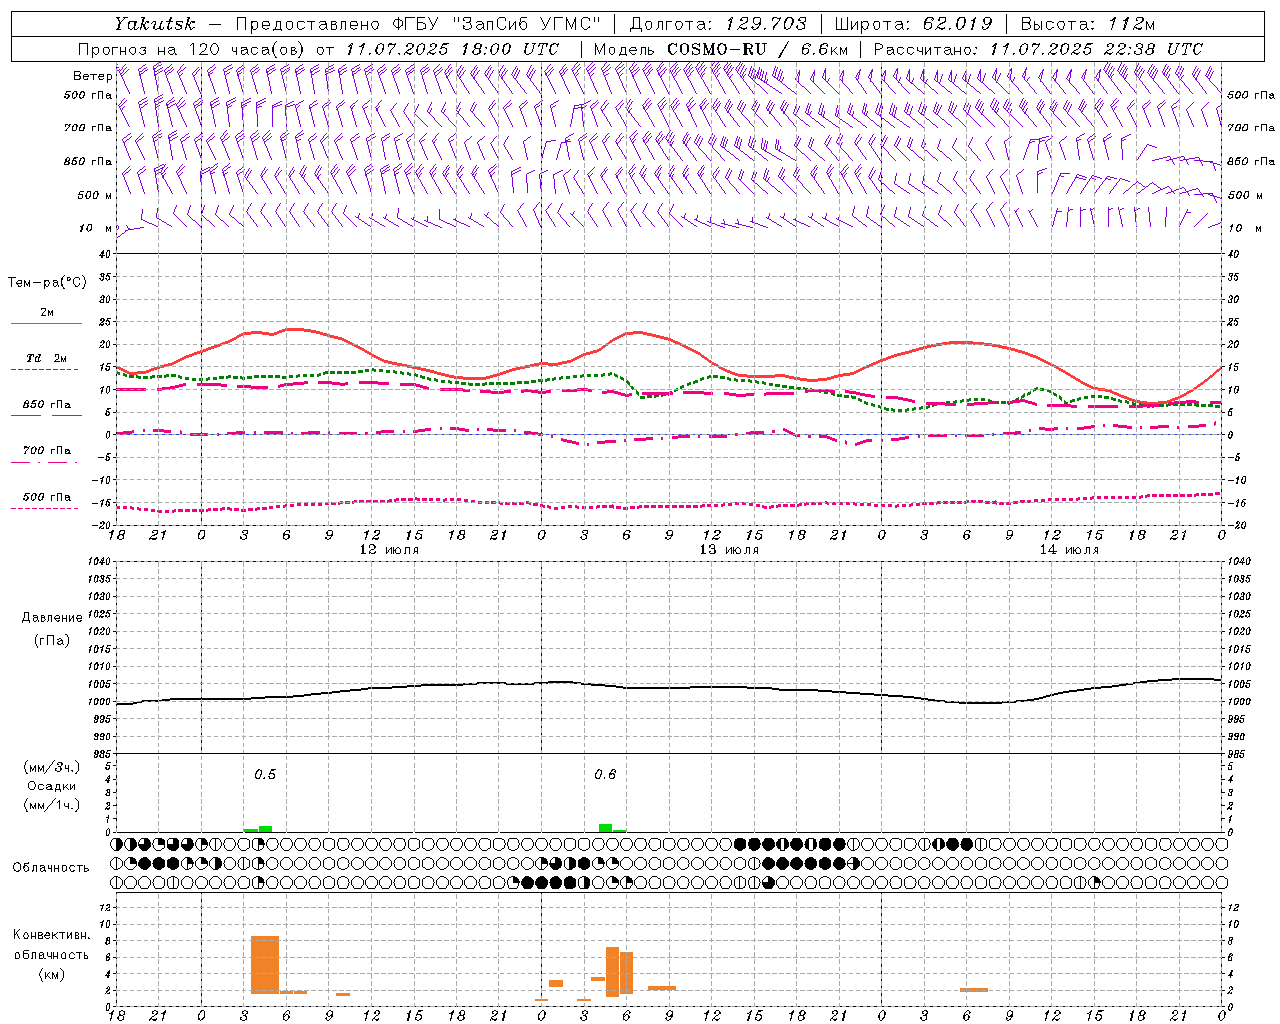Click the (мм/1ч.) precipitation unit label
Image resolution: width=1280 pixels, height=1024 pixels.
coord(52,805)
